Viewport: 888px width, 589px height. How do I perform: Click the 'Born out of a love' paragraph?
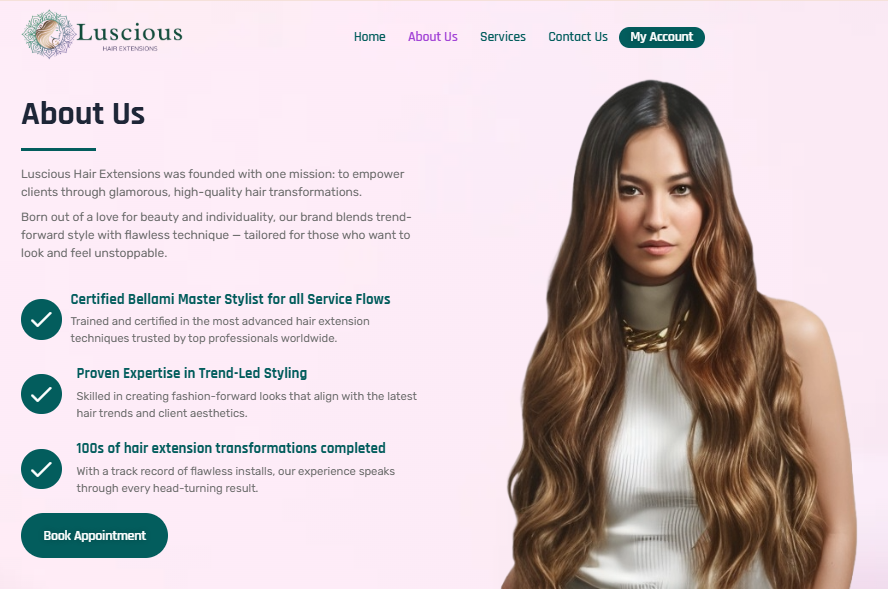(x=216, y=235)
